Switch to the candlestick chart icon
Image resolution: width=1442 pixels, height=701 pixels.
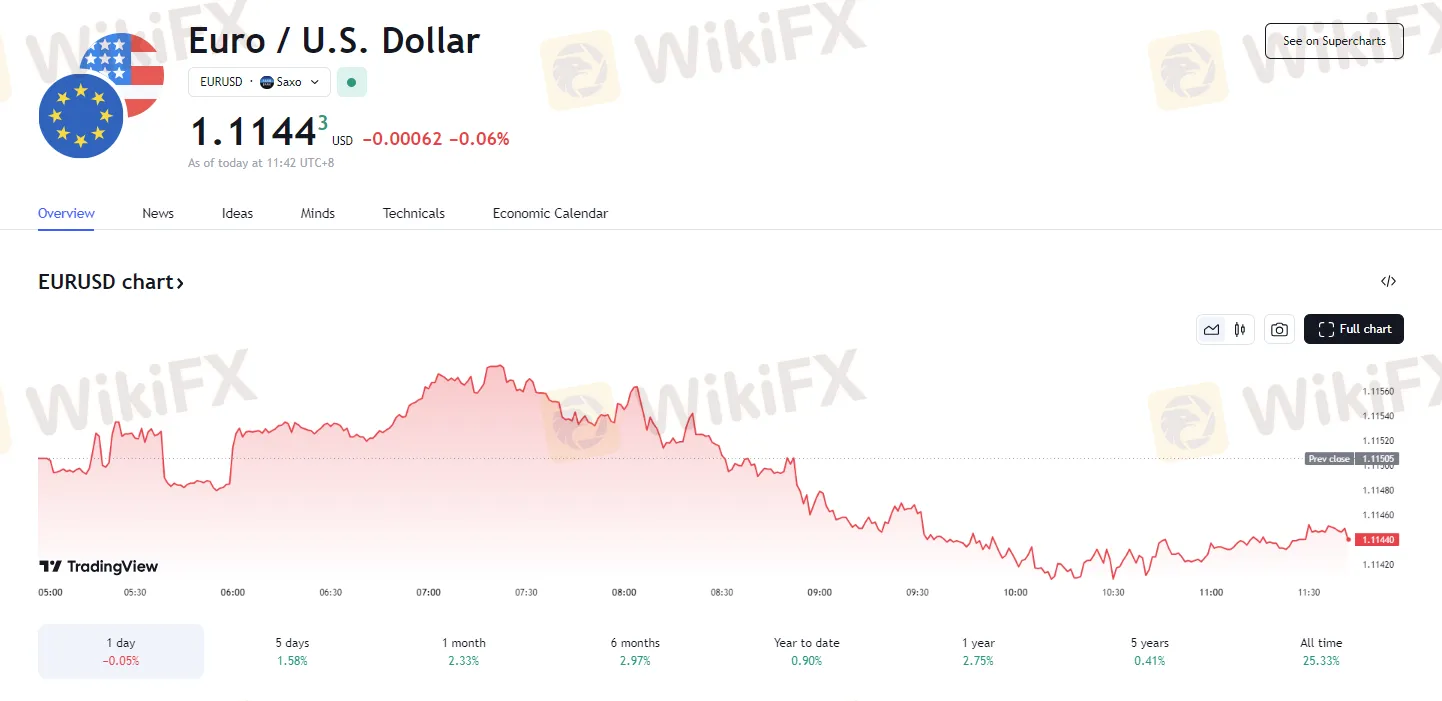[1240, 329]
